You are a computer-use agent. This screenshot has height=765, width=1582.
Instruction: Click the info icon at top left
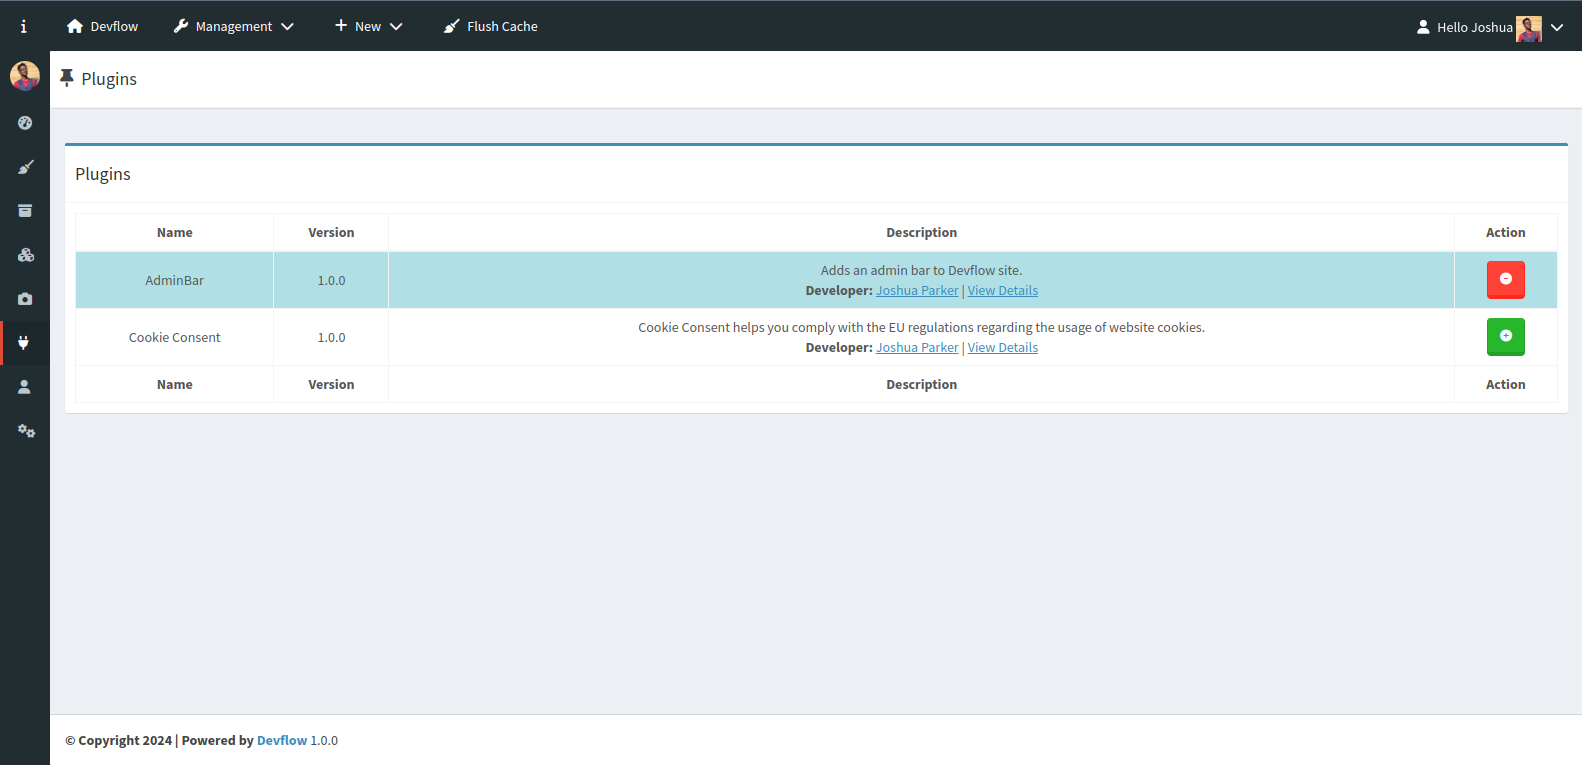[x=24, y=27]
